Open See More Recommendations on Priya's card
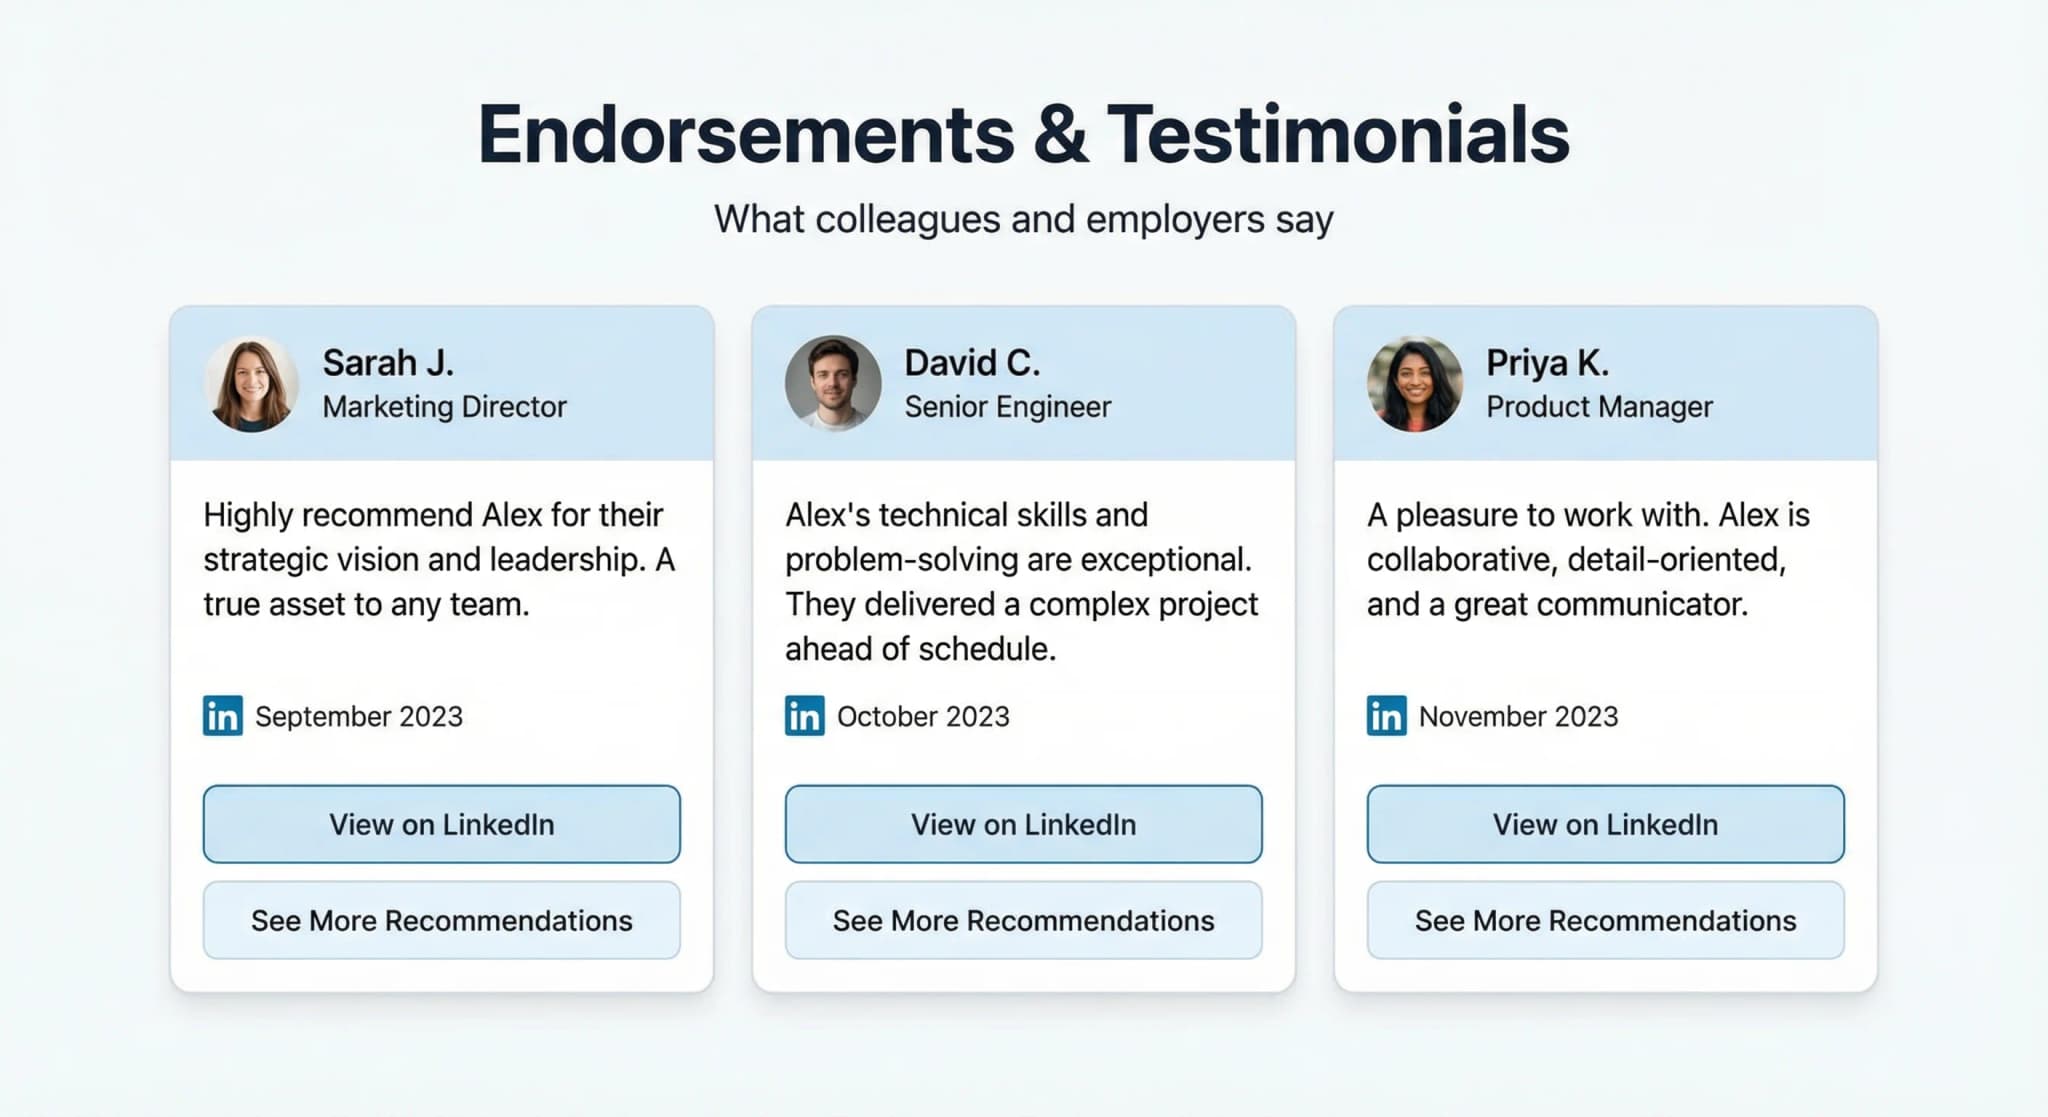 [x=1605, y=921]
